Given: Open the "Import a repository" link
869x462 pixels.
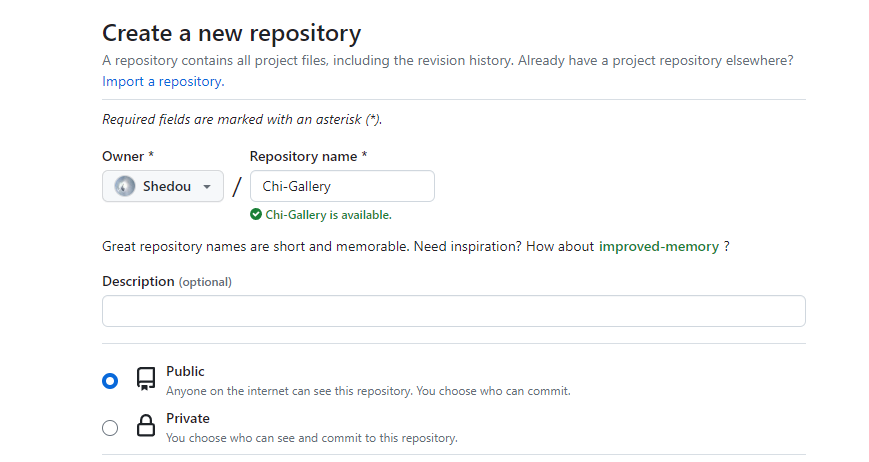Looking at the screenshot, I should click(162, 81).
